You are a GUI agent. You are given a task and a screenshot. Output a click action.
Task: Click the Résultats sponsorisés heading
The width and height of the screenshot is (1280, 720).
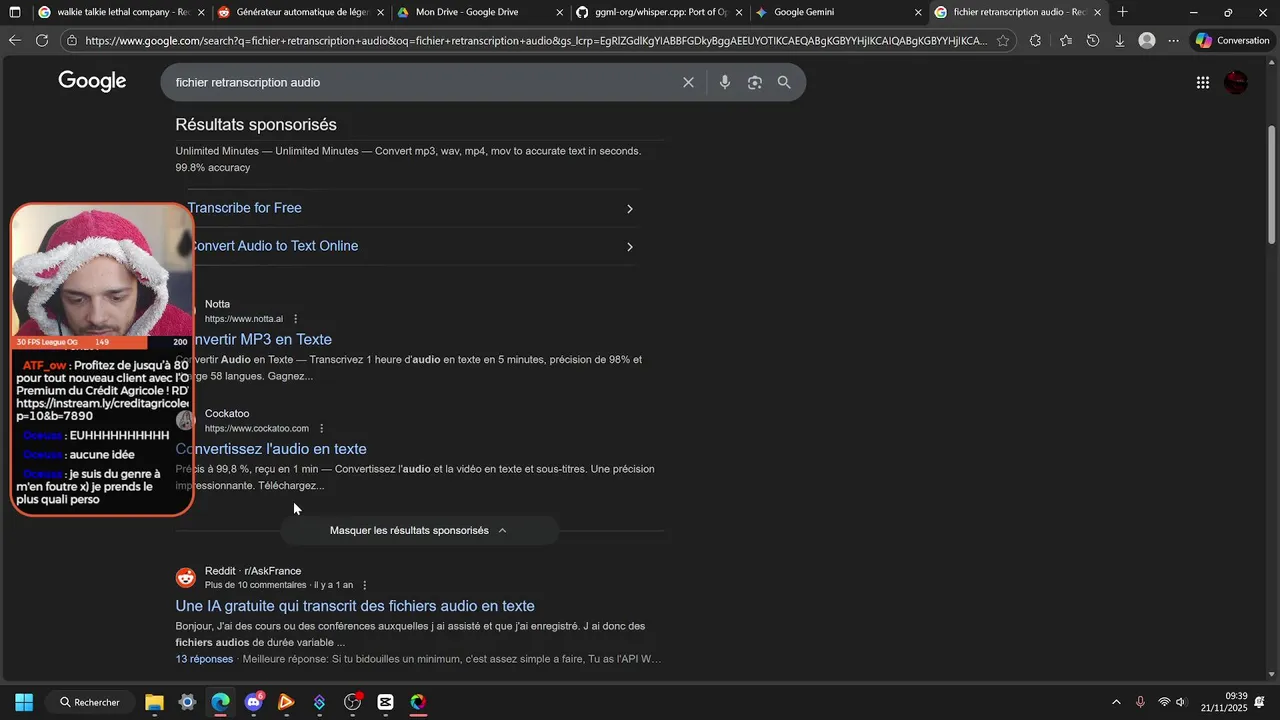tap(256, 125)
